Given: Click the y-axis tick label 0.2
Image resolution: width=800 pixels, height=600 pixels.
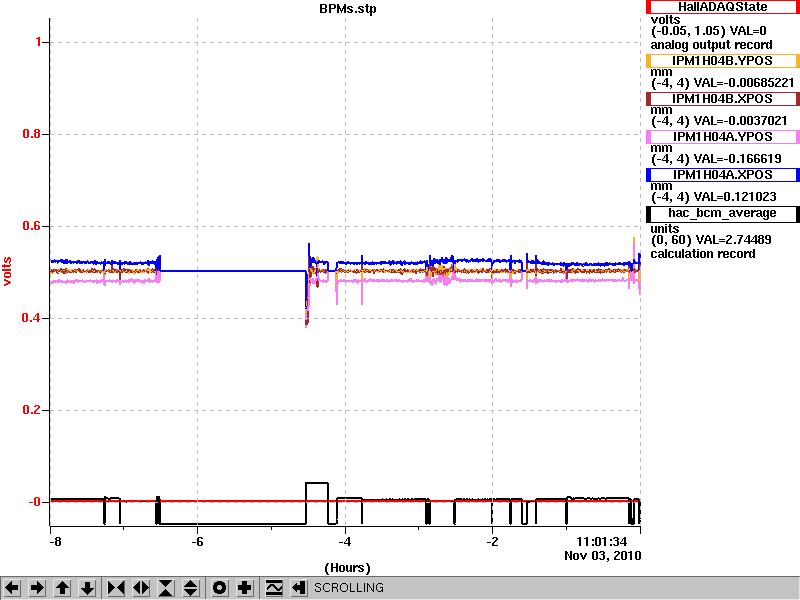Looking at the screenshot, I should 32,410.
